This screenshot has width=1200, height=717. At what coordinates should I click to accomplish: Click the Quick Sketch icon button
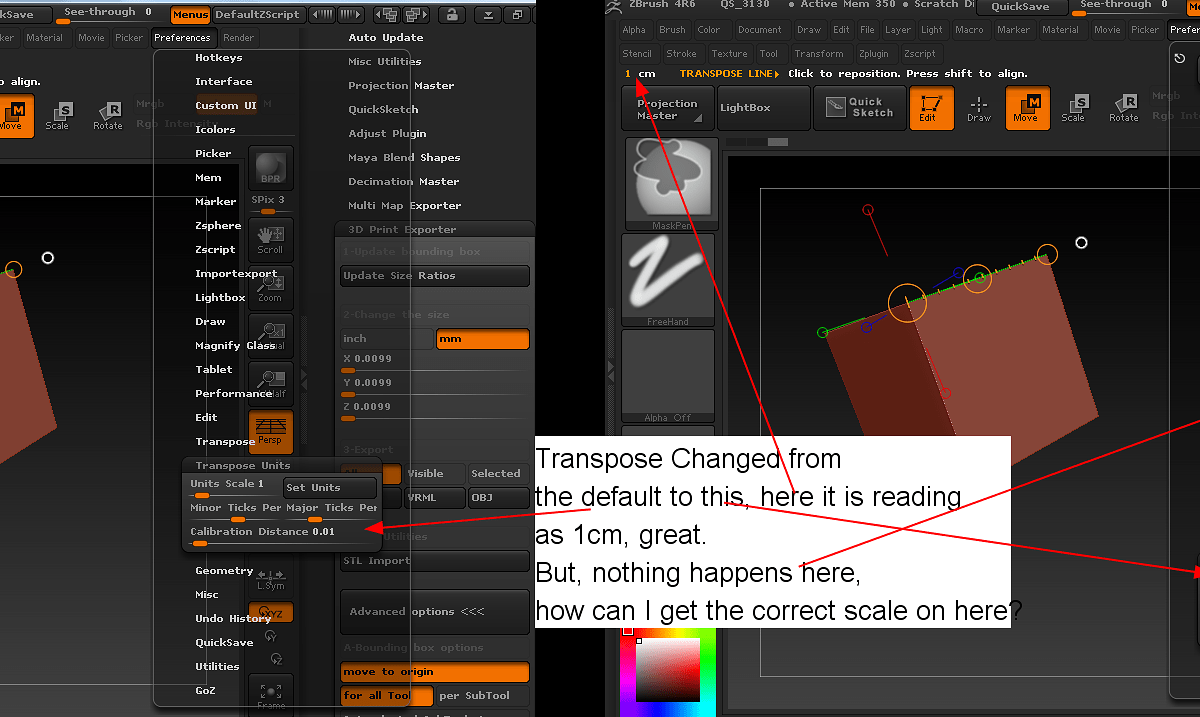(x=858, y=108)
